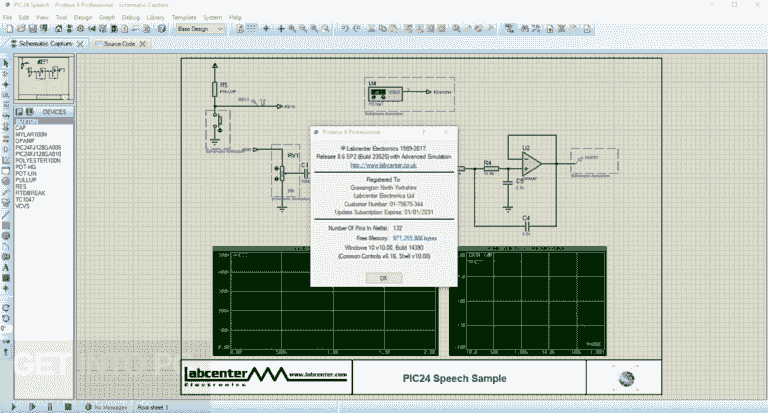Viewport: 768px width, 413px height.
Task: Open the Library menu
Action: tap(155, 17)
